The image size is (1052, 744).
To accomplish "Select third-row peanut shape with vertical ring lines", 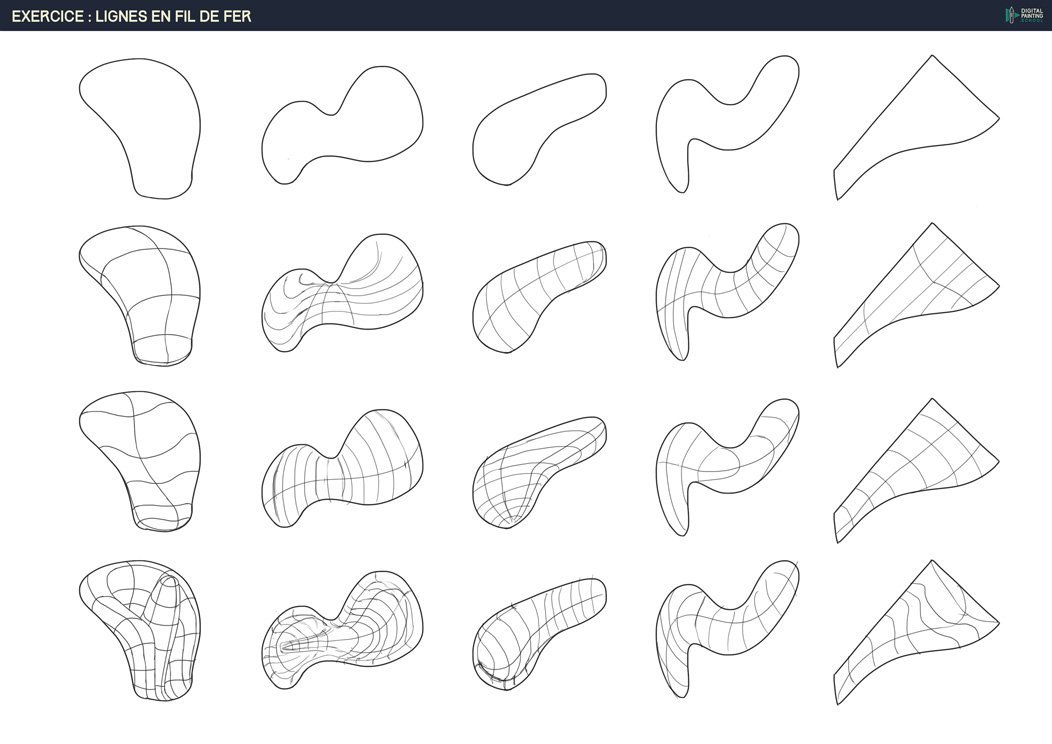I will [x=340, y=465].
